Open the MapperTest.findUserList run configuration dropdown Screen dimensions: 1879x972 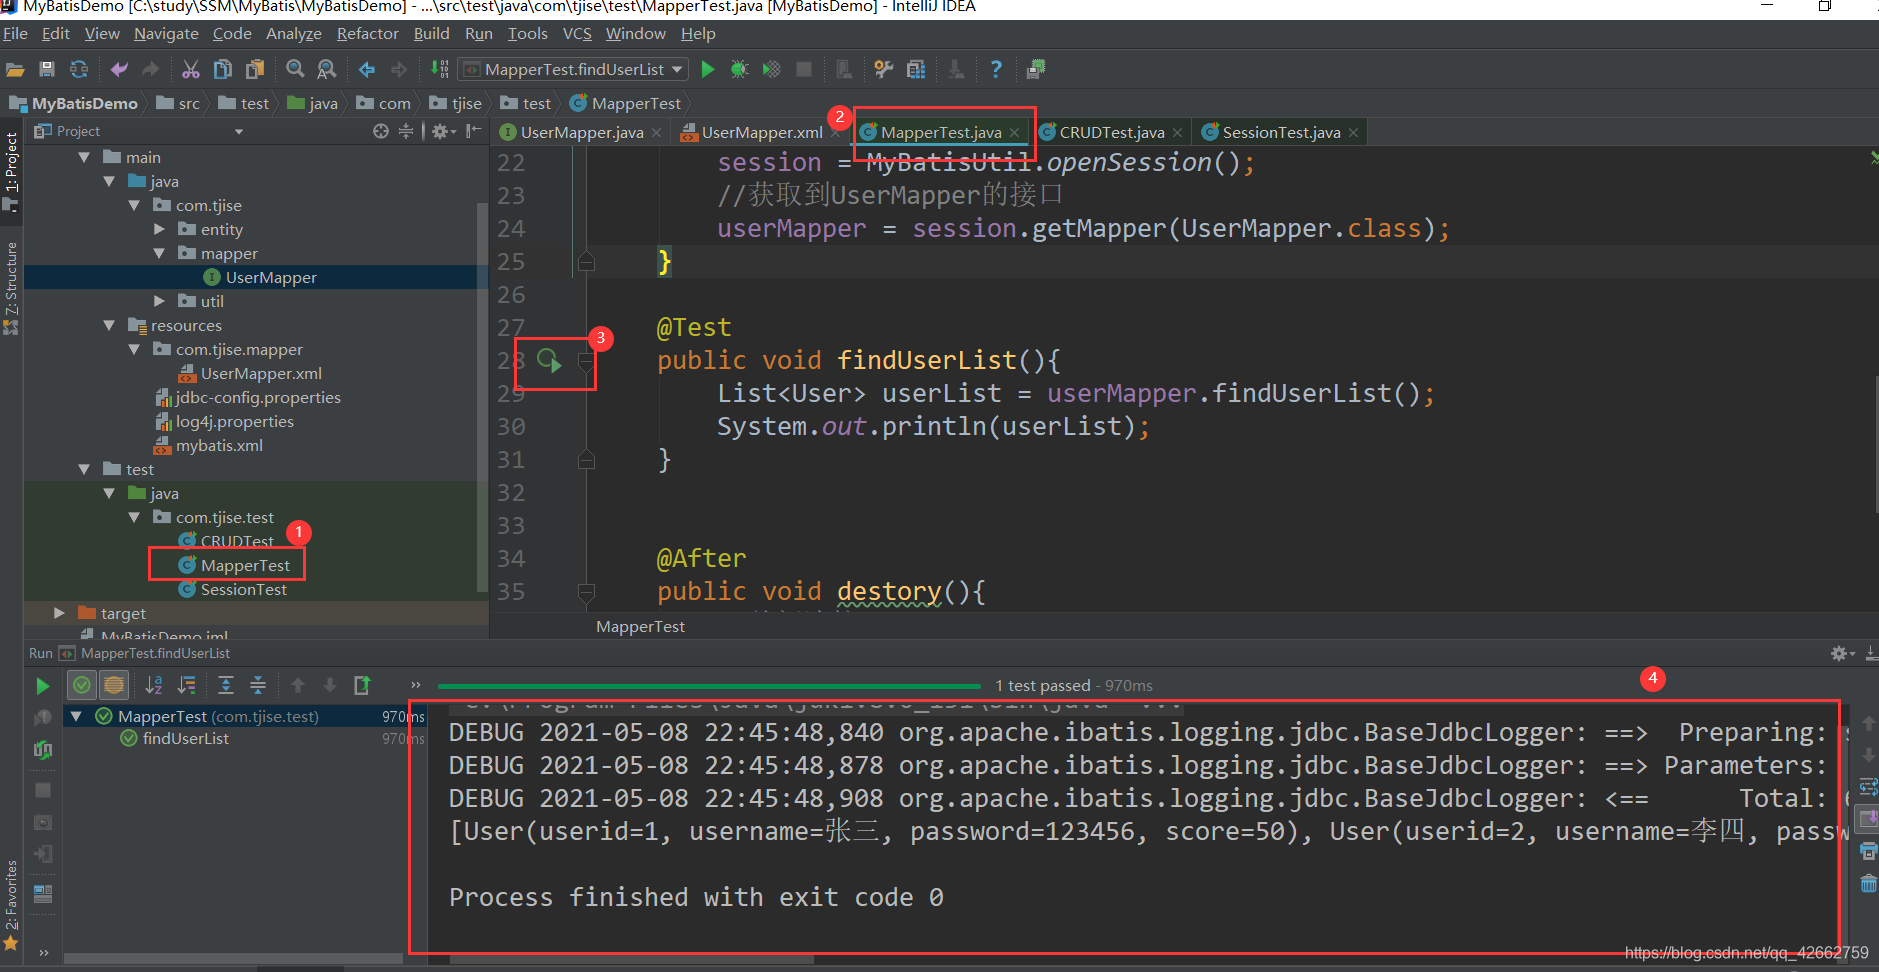574,69
